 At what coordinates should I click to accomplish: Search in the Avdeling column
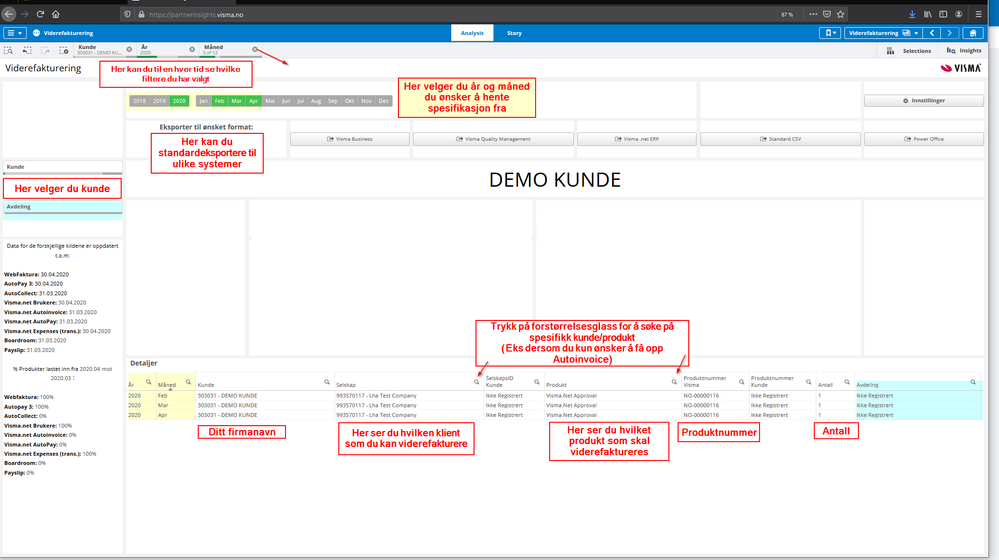[x=973, y=382]
